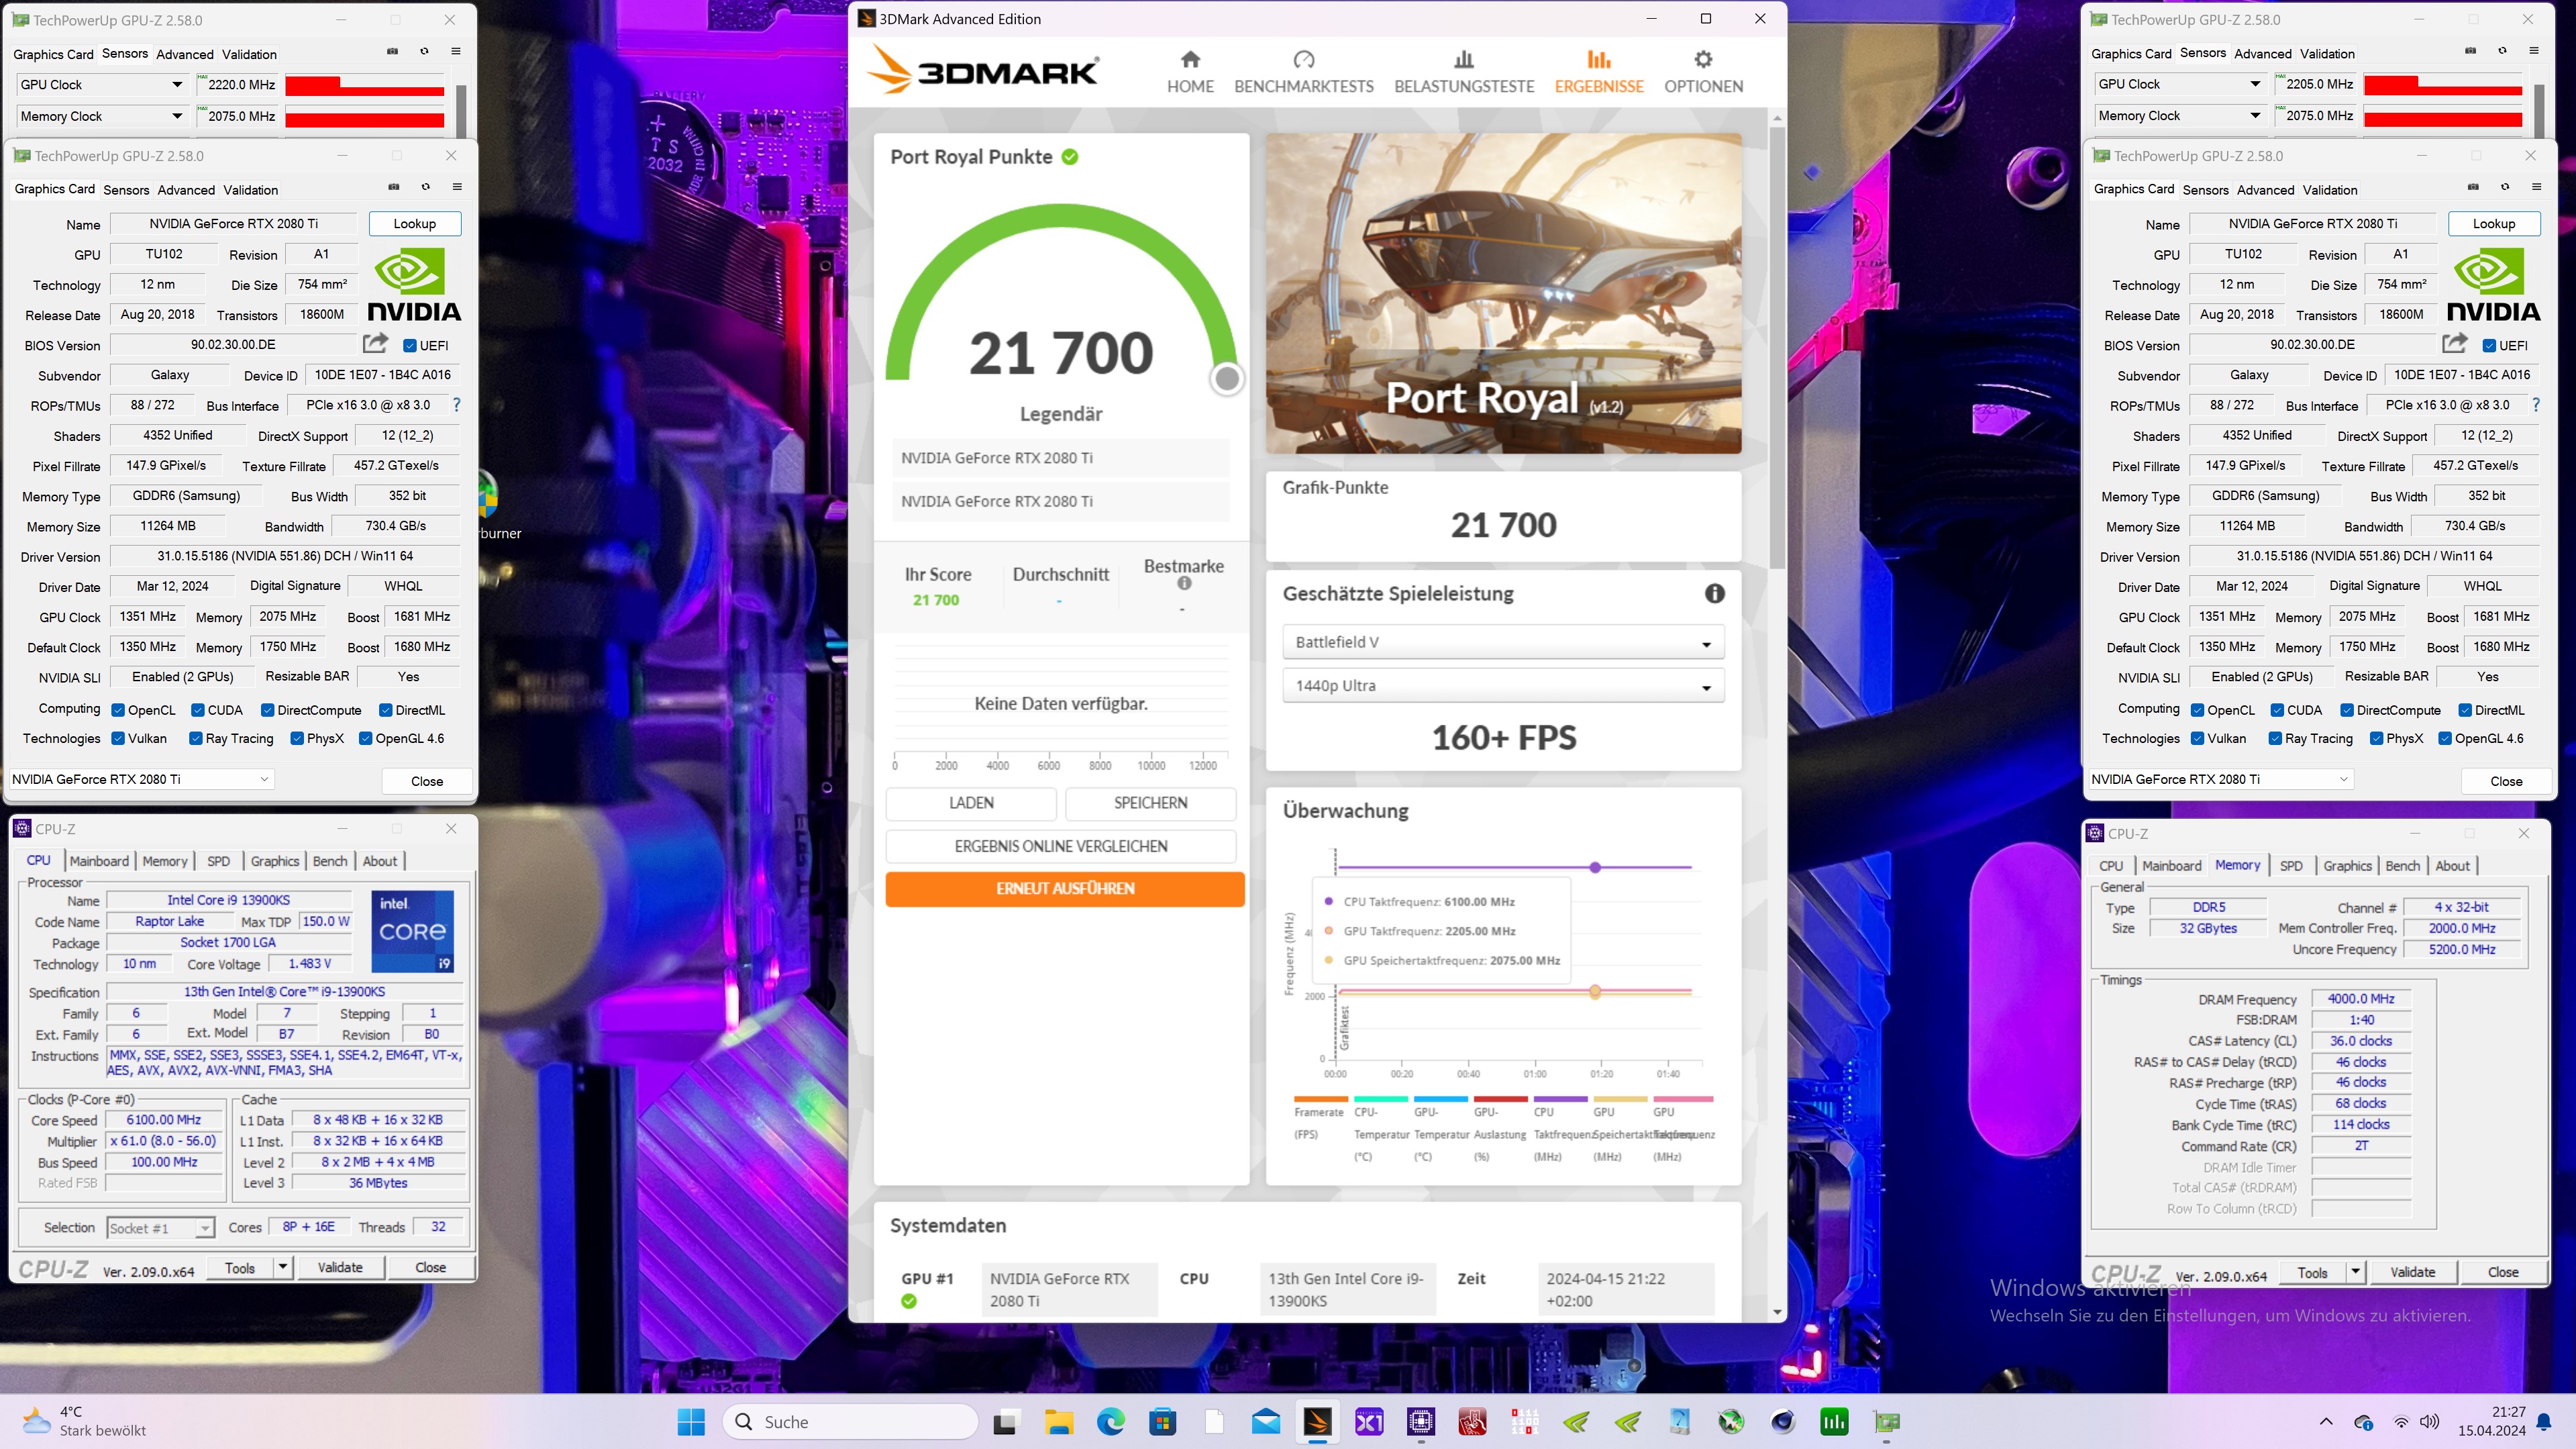
Task: Click notification bell in system tray
Action: point(2544,1422)
